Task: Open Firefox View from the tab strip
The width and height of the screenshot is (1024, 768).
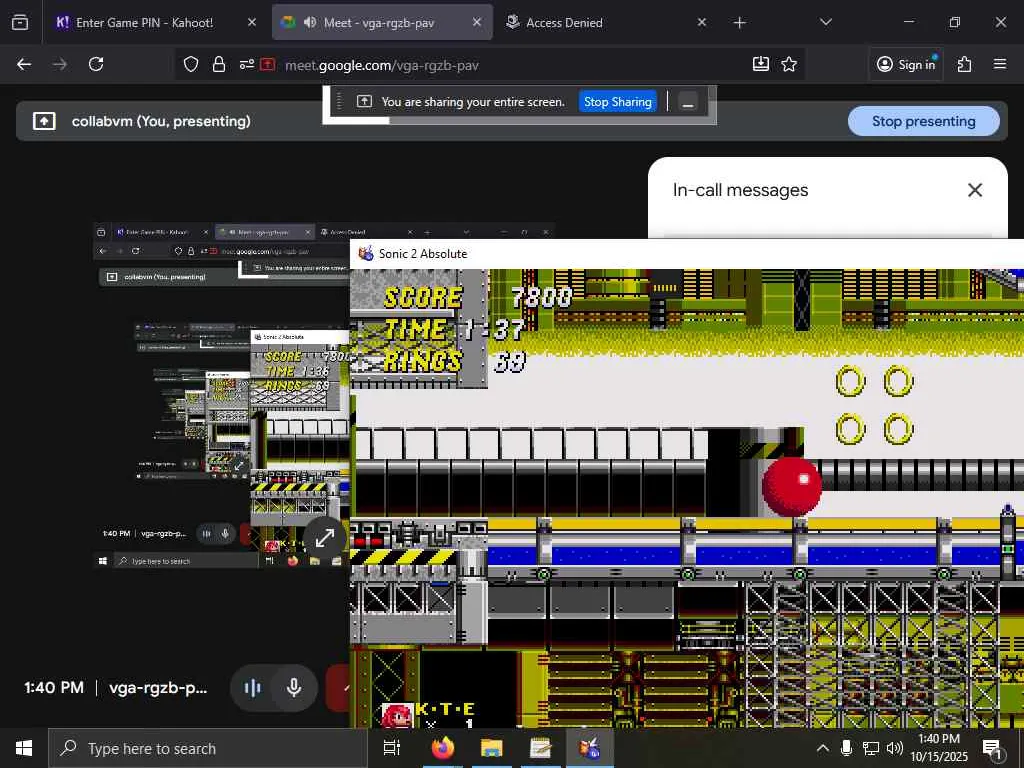Action: pyautogui.click(x=20, y=22)
